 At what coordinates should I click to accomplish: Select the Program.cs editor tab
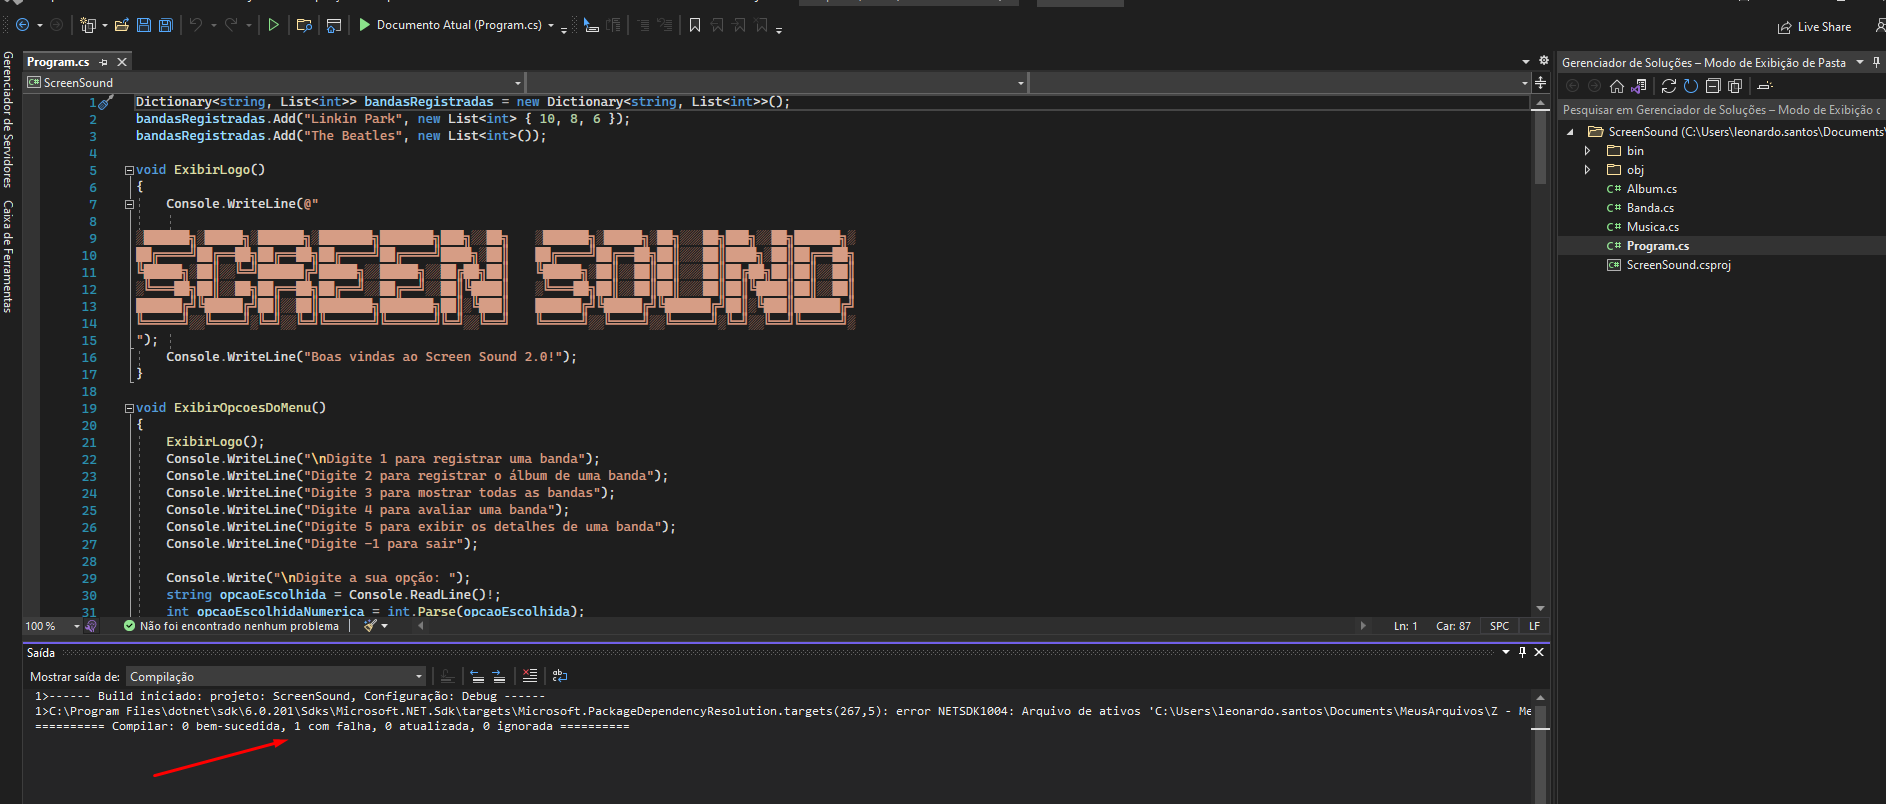(58, 62)
